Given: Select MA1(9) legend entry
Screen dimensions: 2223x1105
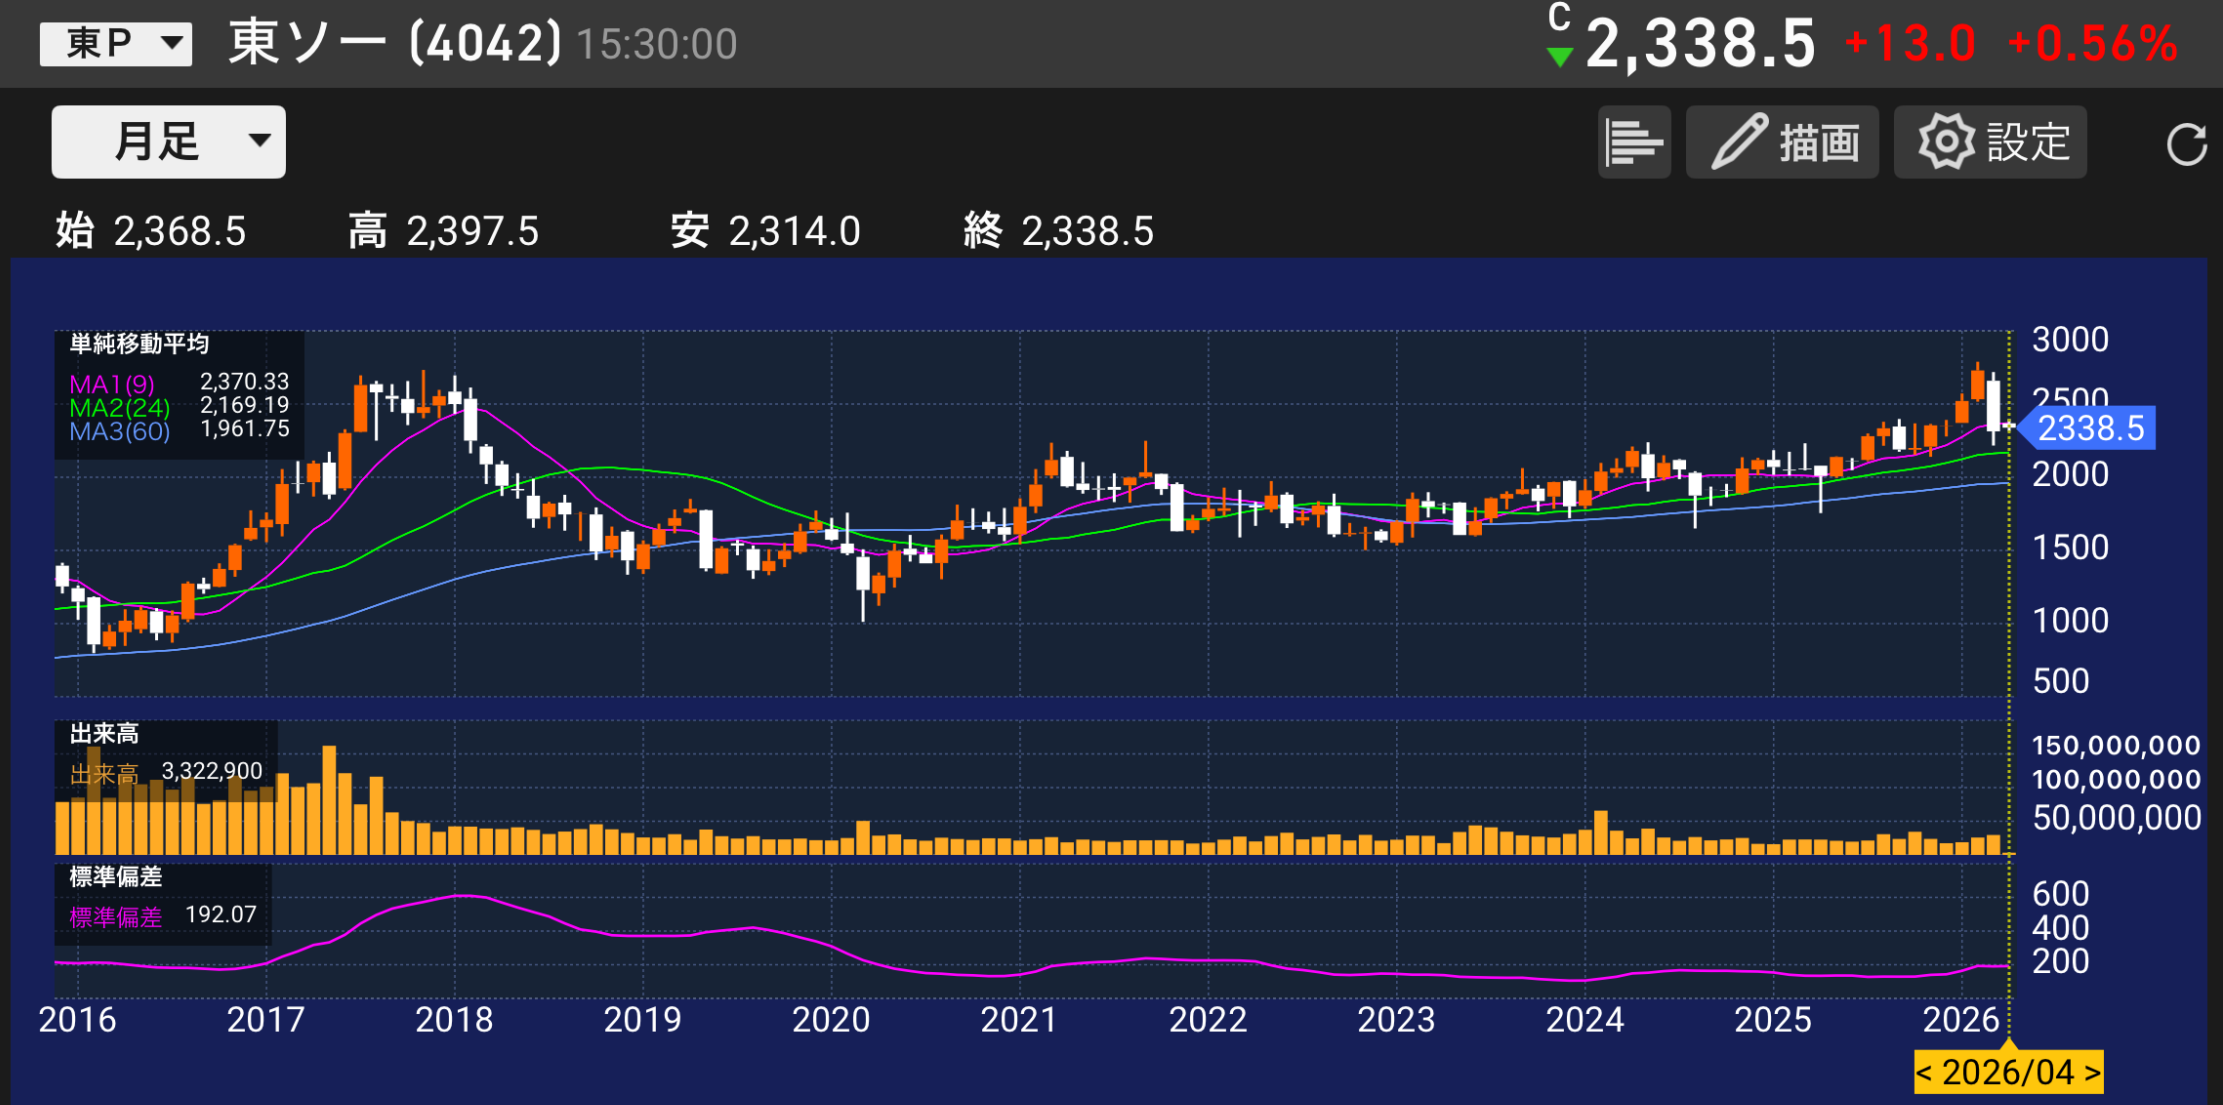Looking at the screenshot, I should [112, 384].
